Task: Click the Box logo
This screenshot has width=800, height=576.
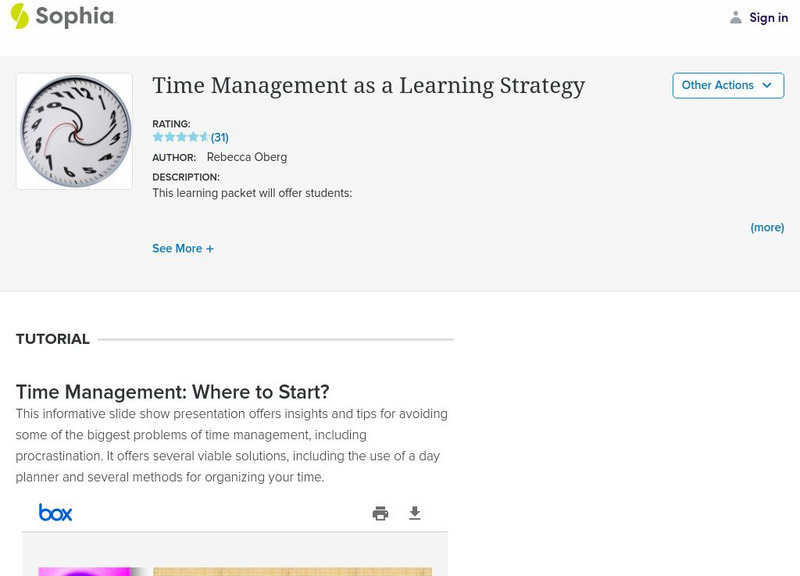Action: point(58,512)
